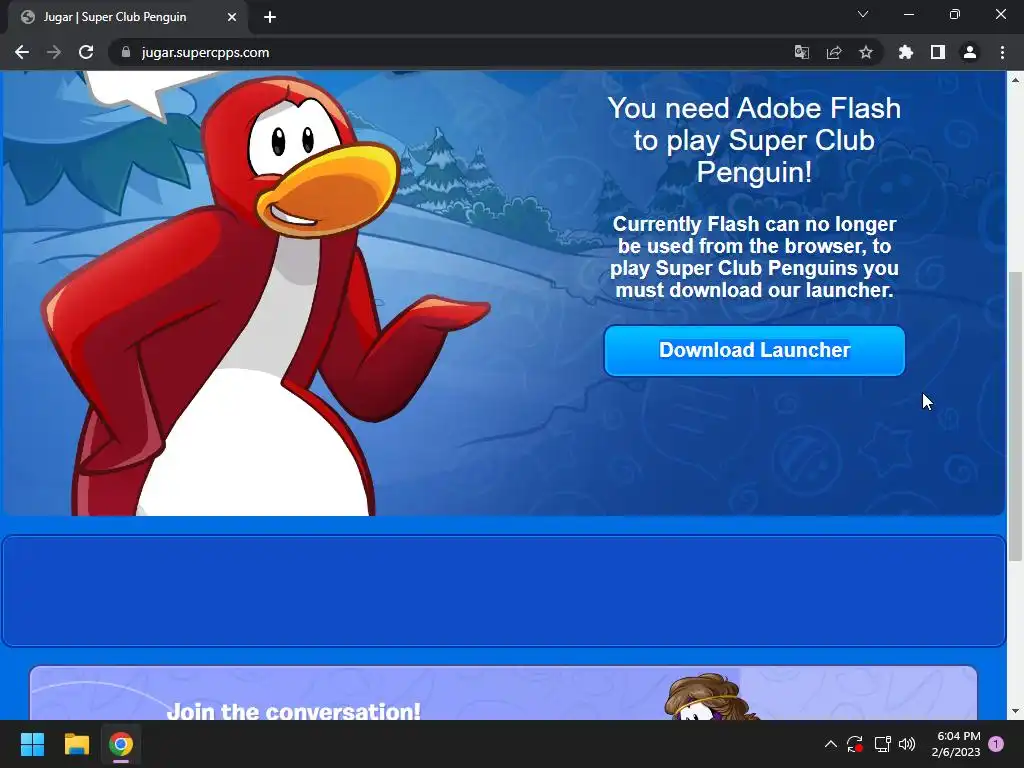The height and width of the screenshot is (768, 1024).
Task: Restore down the Chrome window
Action: pyautogui.click(x=955, y=14)
